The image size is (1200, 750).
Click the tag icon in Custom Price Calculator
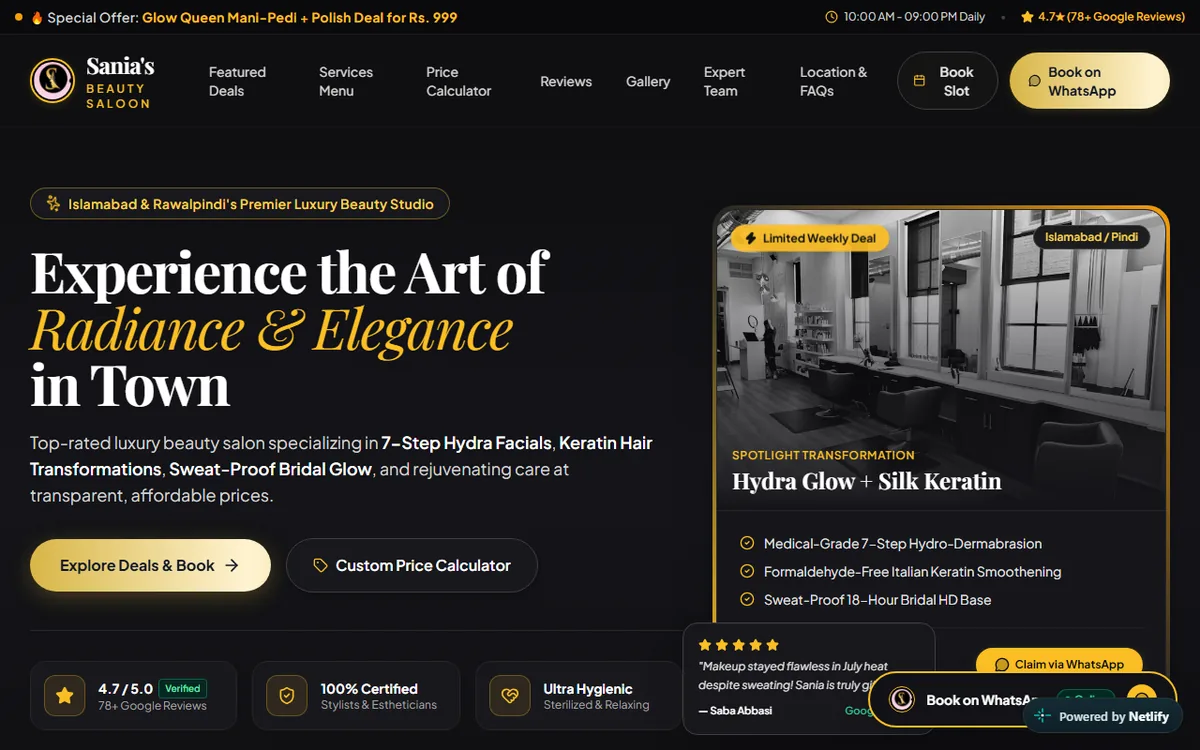tap(320, 566)
